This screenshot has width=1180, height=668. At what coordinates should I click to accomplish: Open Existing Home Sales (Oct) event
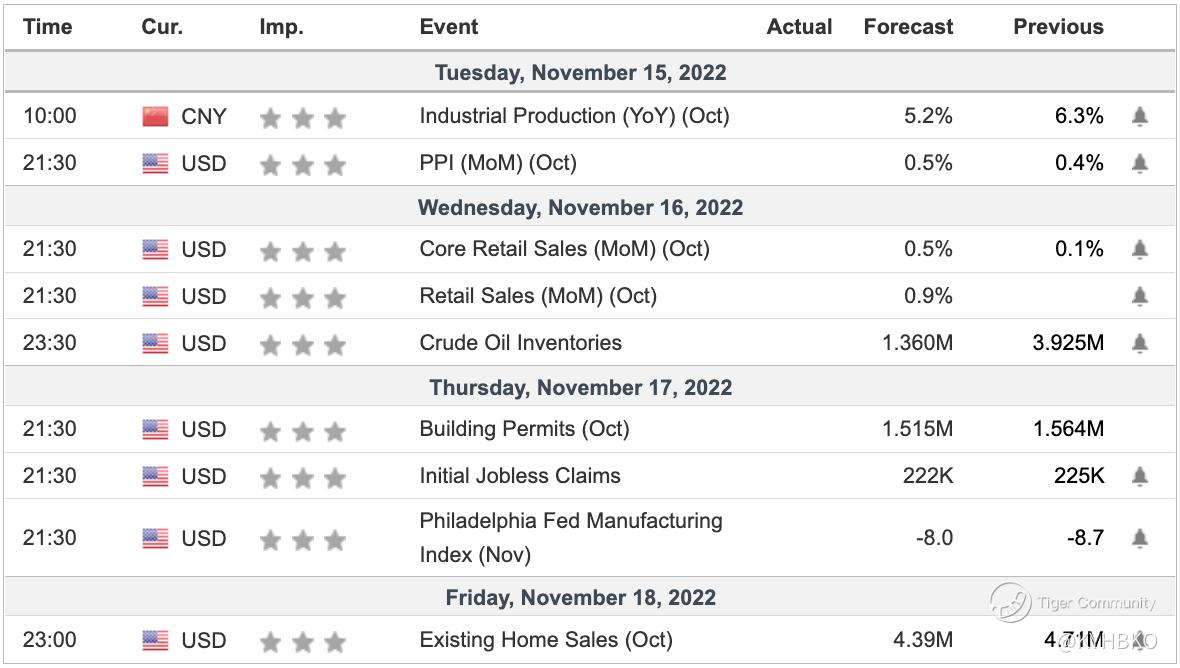click(546, 640)
